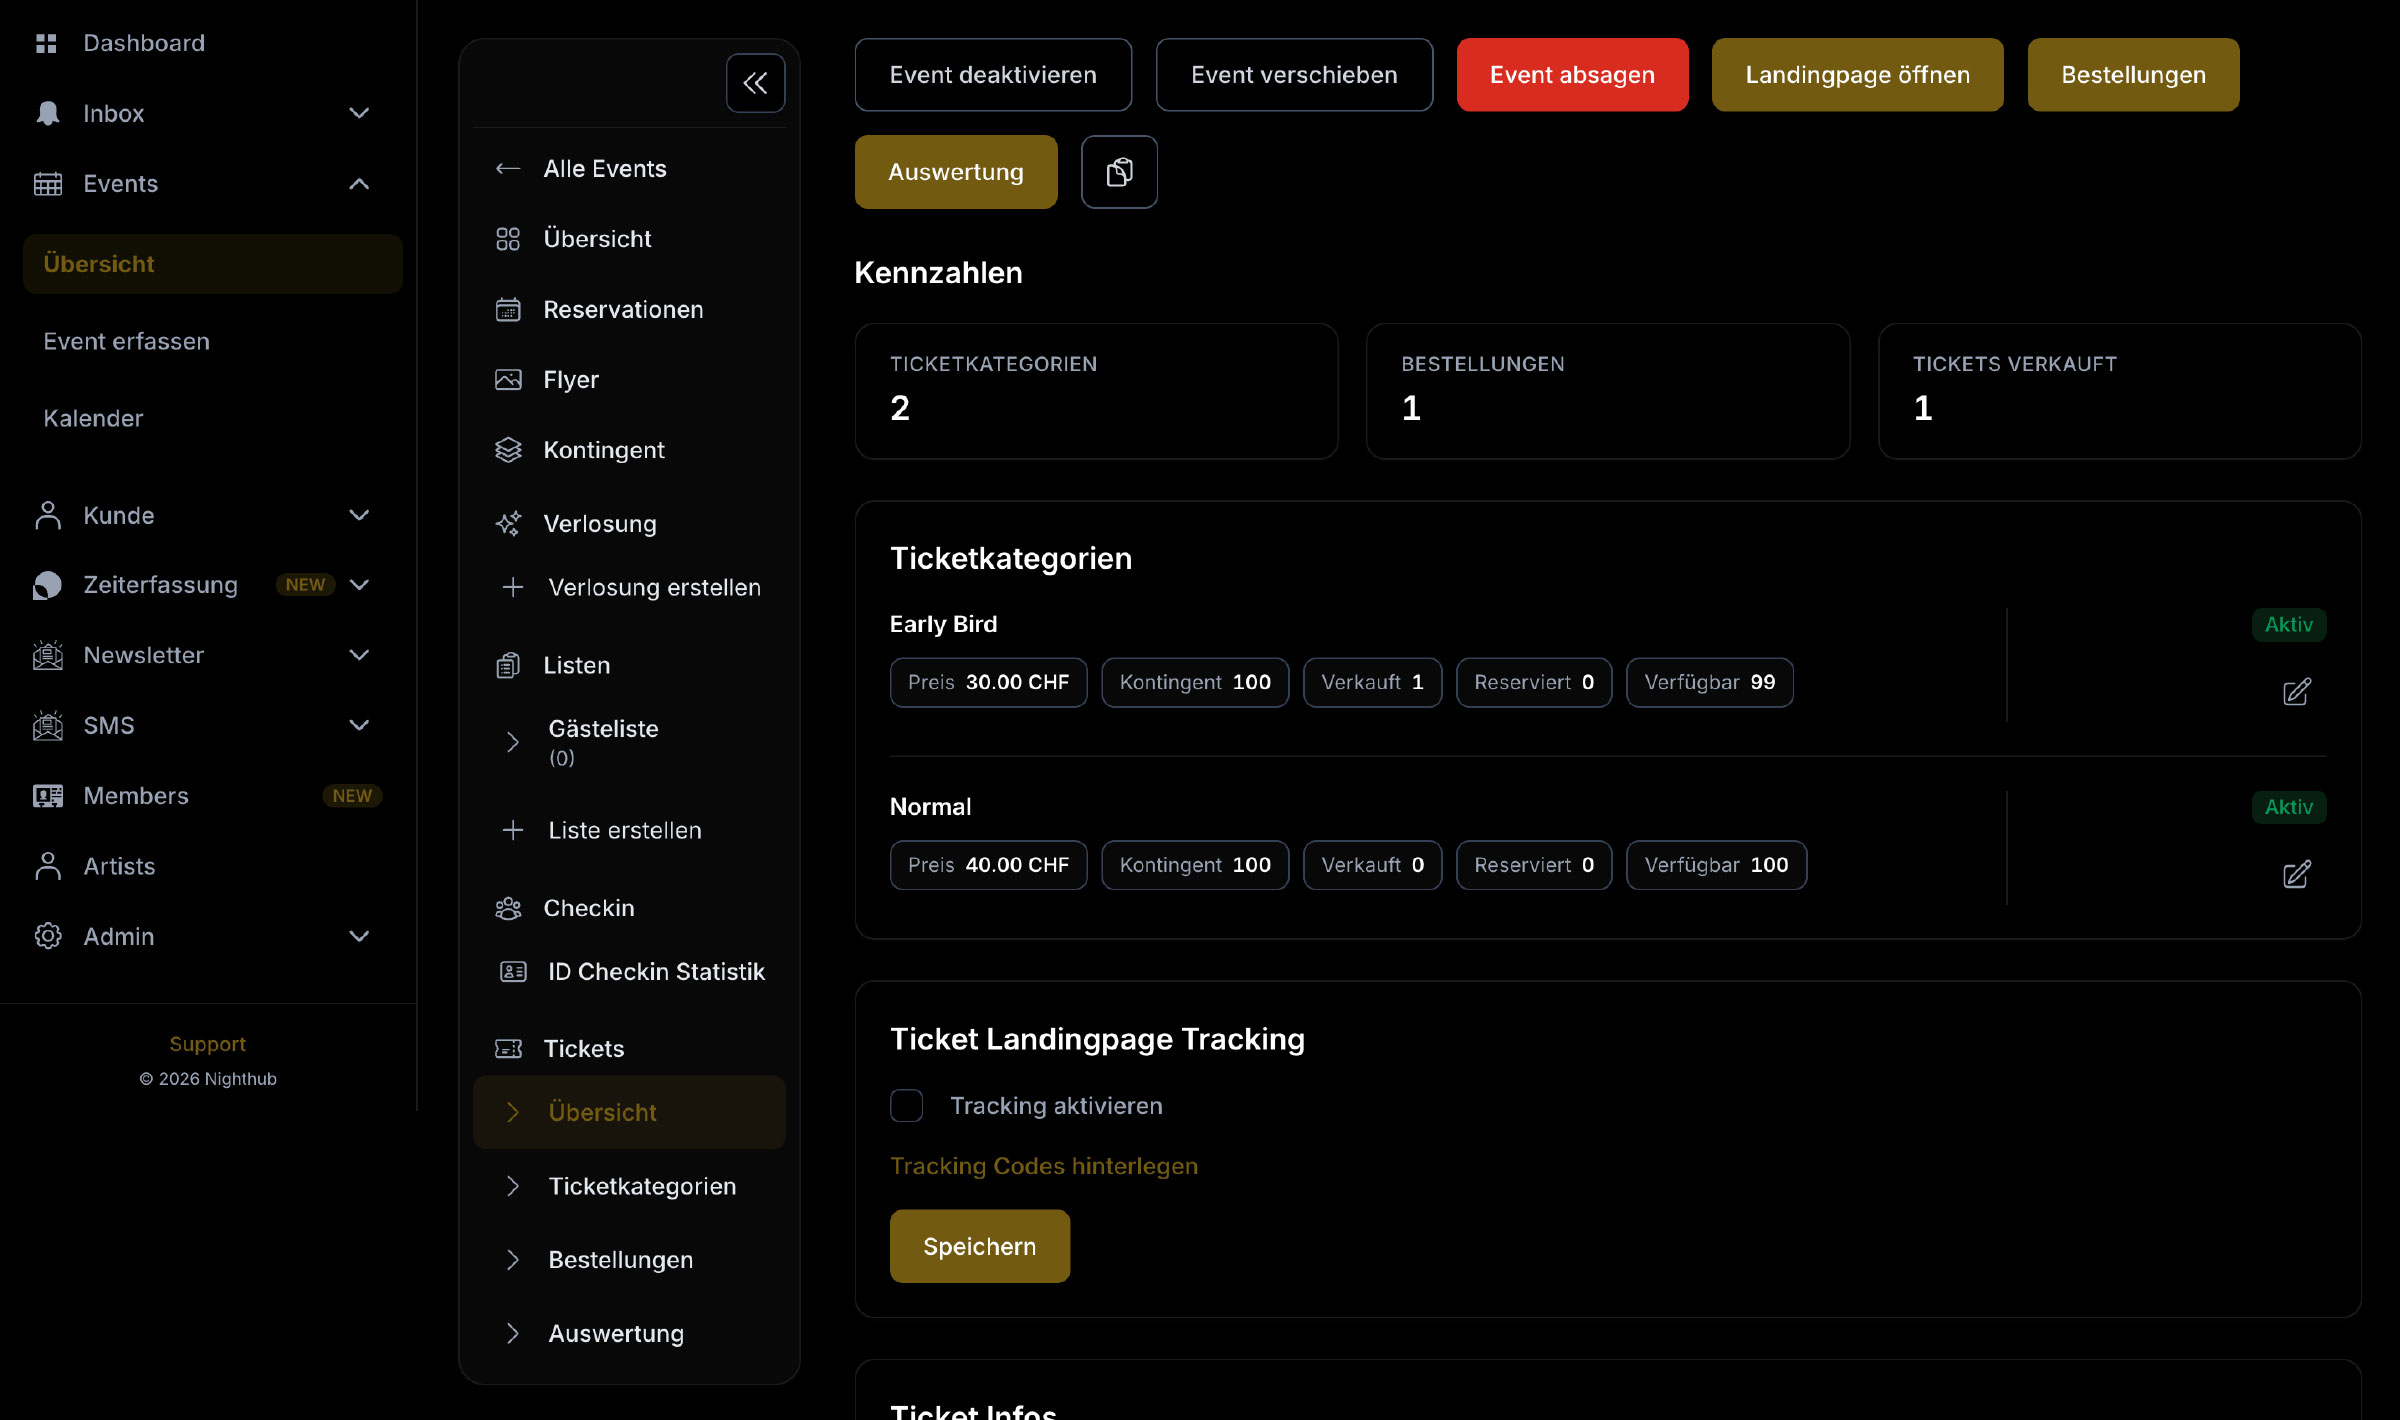Open the Inbox bell icon
The height and width of the screenshot is (1420, 2400).
tap(47, 113)
